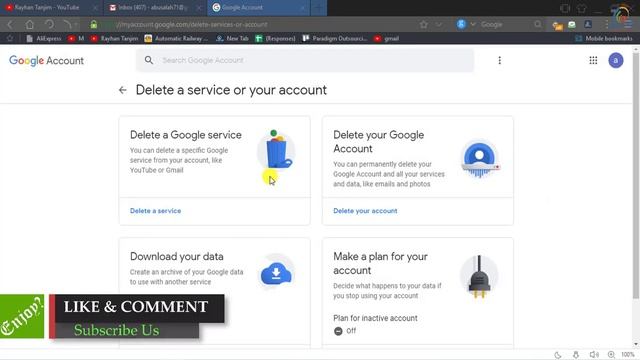The width and height of the screenshot is (640, 360).
Task: Click the search magnifier in Google Account search
Action: pyautogui.click(x=149, y=60)
